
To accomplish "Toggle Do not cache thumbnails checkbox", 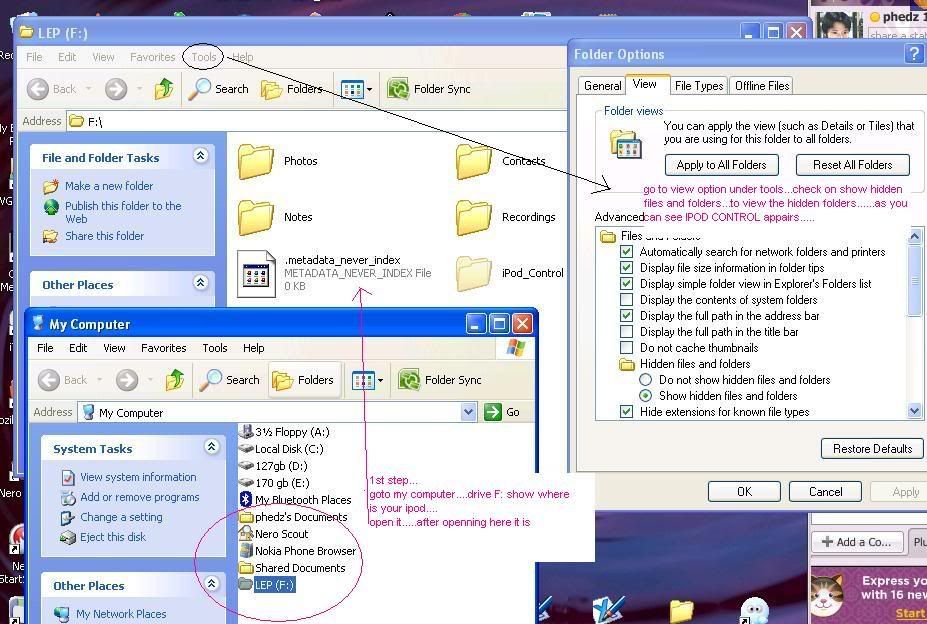I will tap(627, 348).
